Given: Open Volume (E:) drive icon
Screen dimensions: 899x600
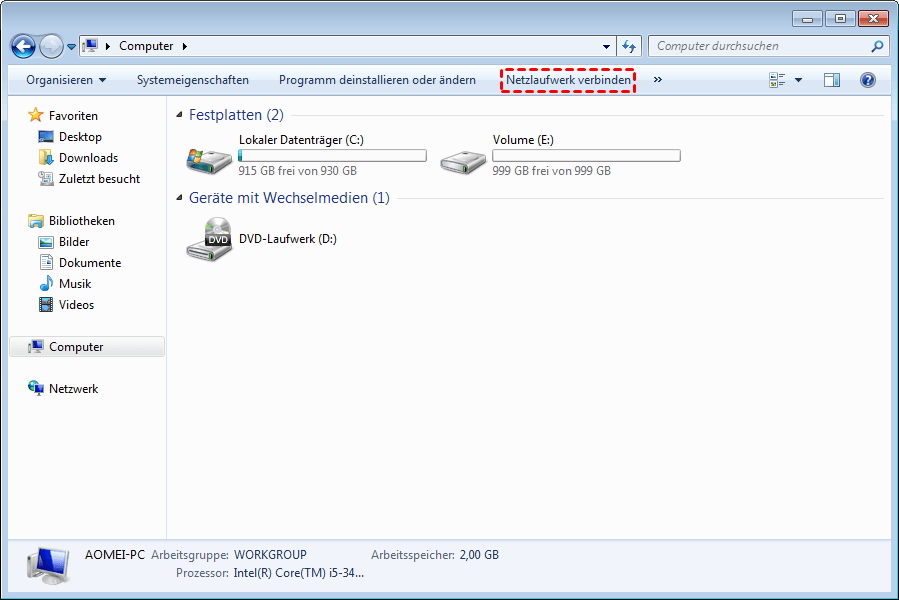Looking at the screenshot, I should (x=462, y=157).
